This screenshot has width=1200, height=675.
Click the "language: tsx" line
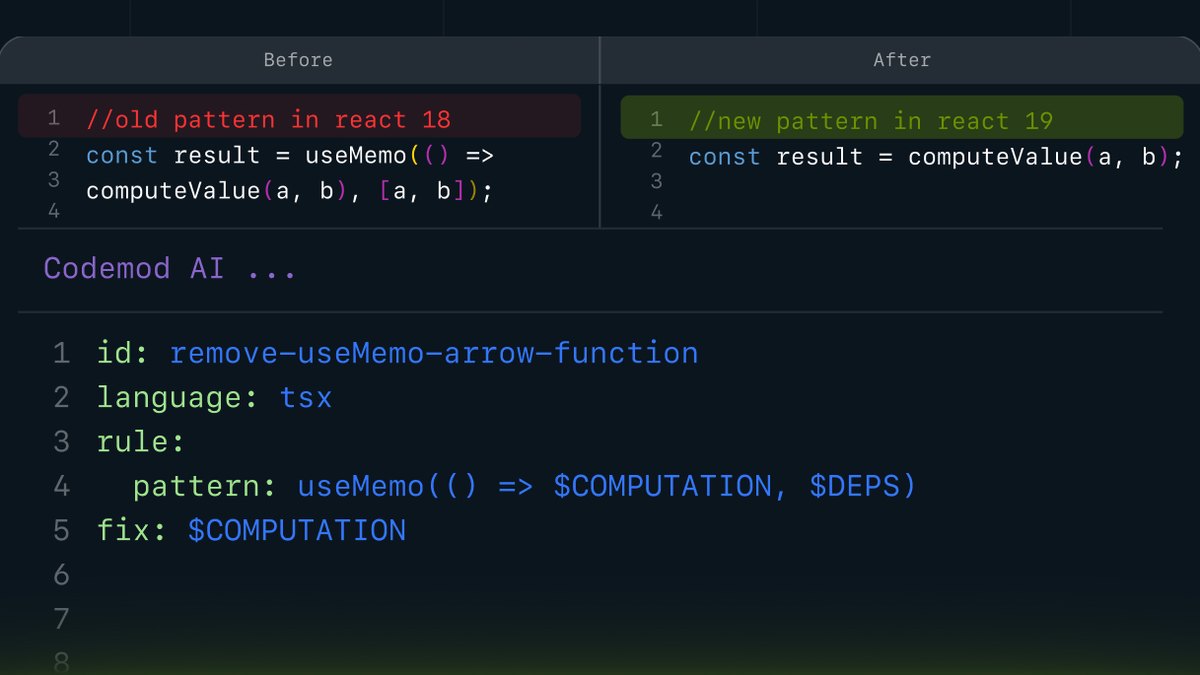click(x=215, y=398)
